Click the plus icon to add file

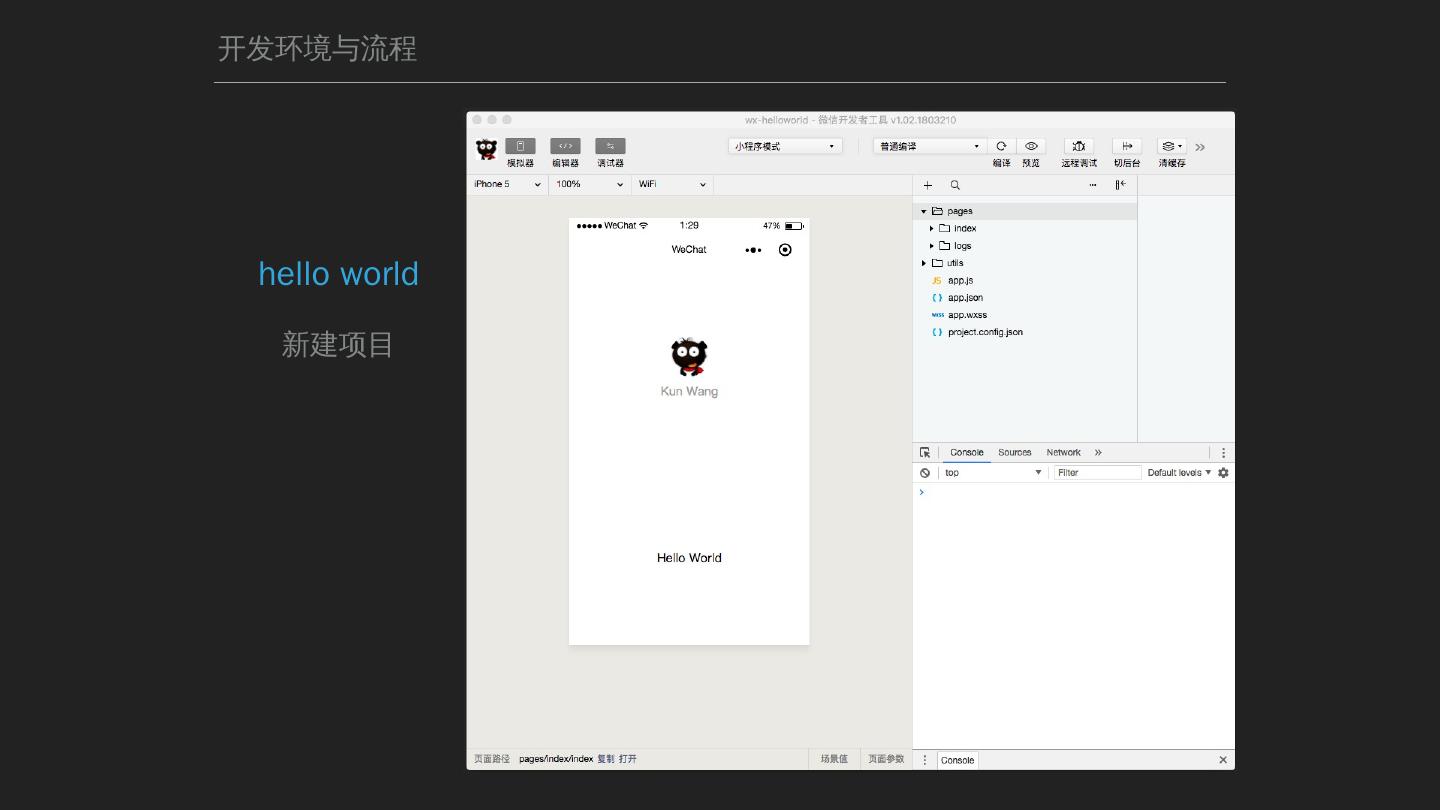[x=928, y=185]
